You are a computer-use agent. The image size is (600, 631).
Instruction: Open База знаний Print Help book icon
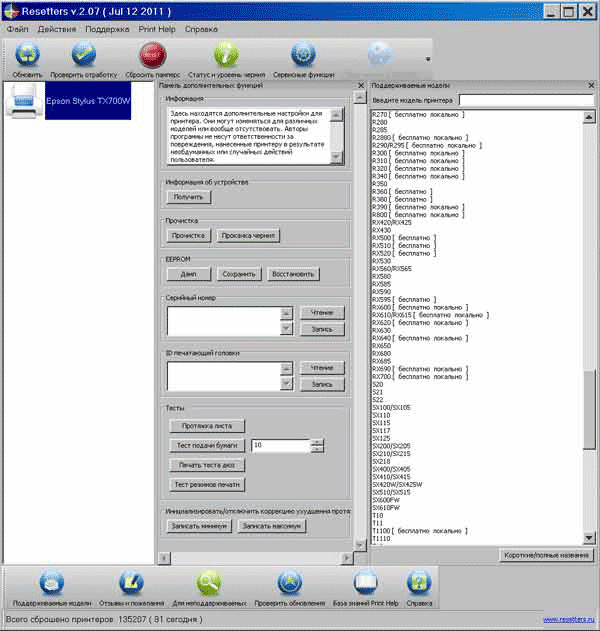tap(365, 583)
